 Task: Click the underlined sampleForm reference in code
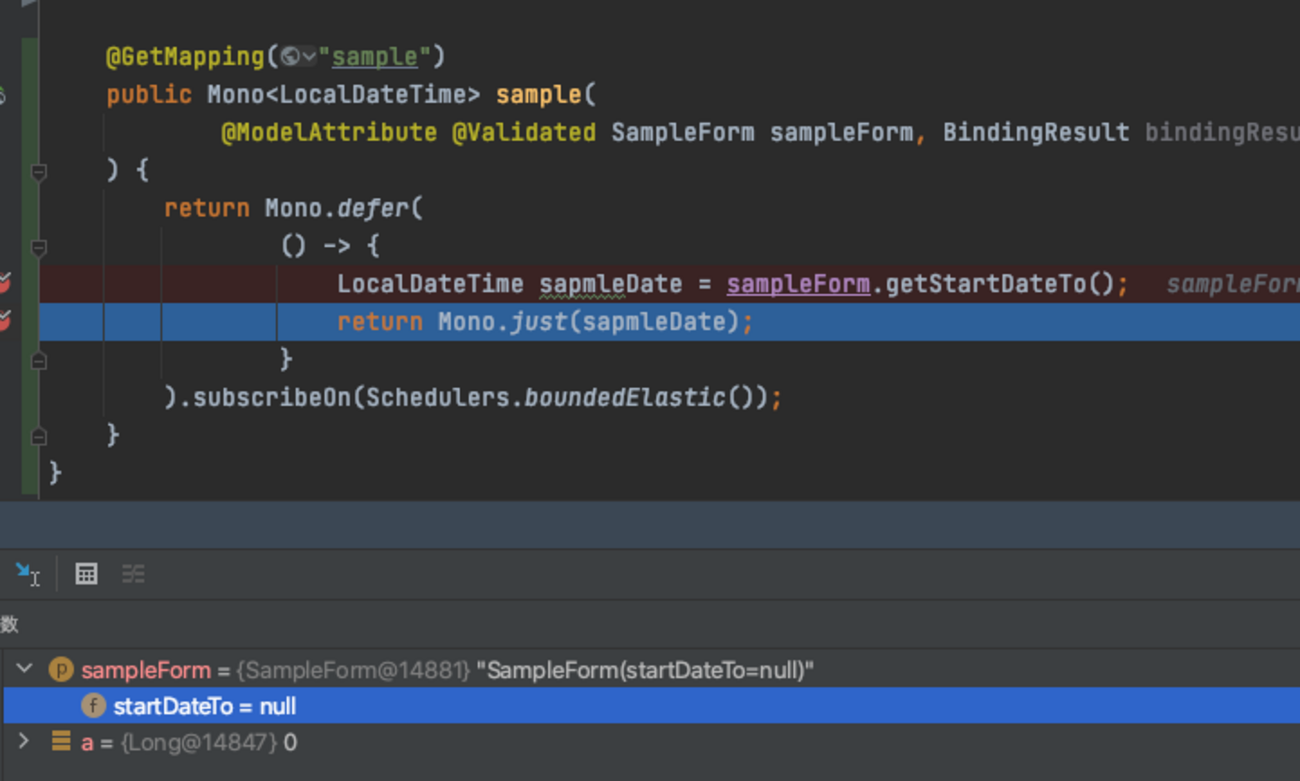[797, 283]
